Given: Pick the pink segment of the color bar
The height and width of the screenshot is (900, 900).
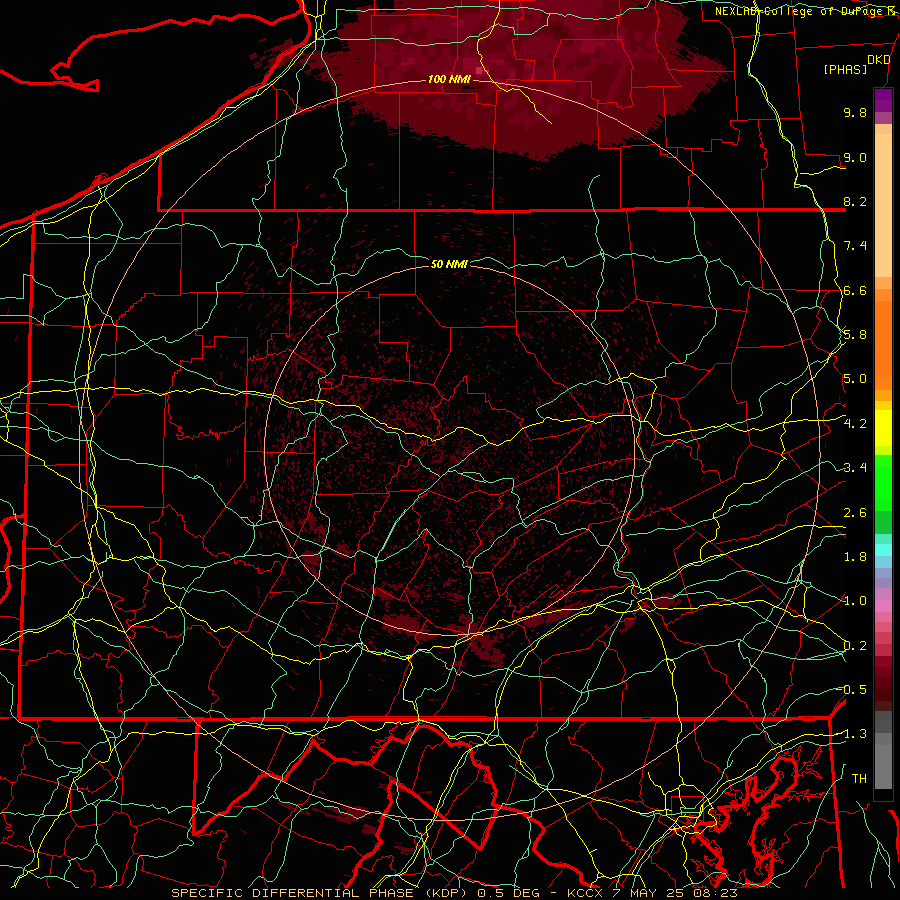Looking at the screenshot, I should [883, 606].
